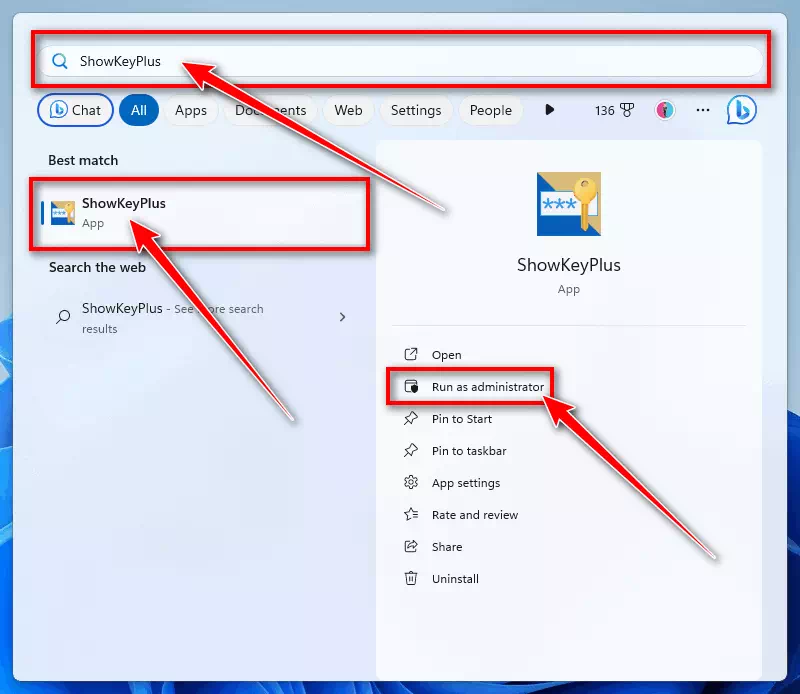Open the 136 rewards points trophy

coord(614,110)
